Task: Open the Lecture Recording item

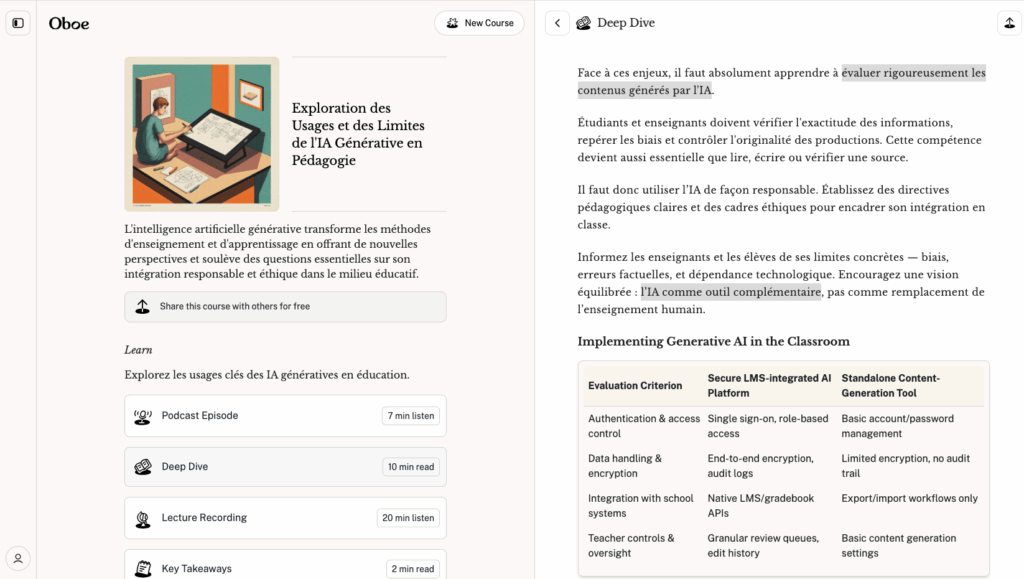Action: pyautogui.click(x=285, y=518)
